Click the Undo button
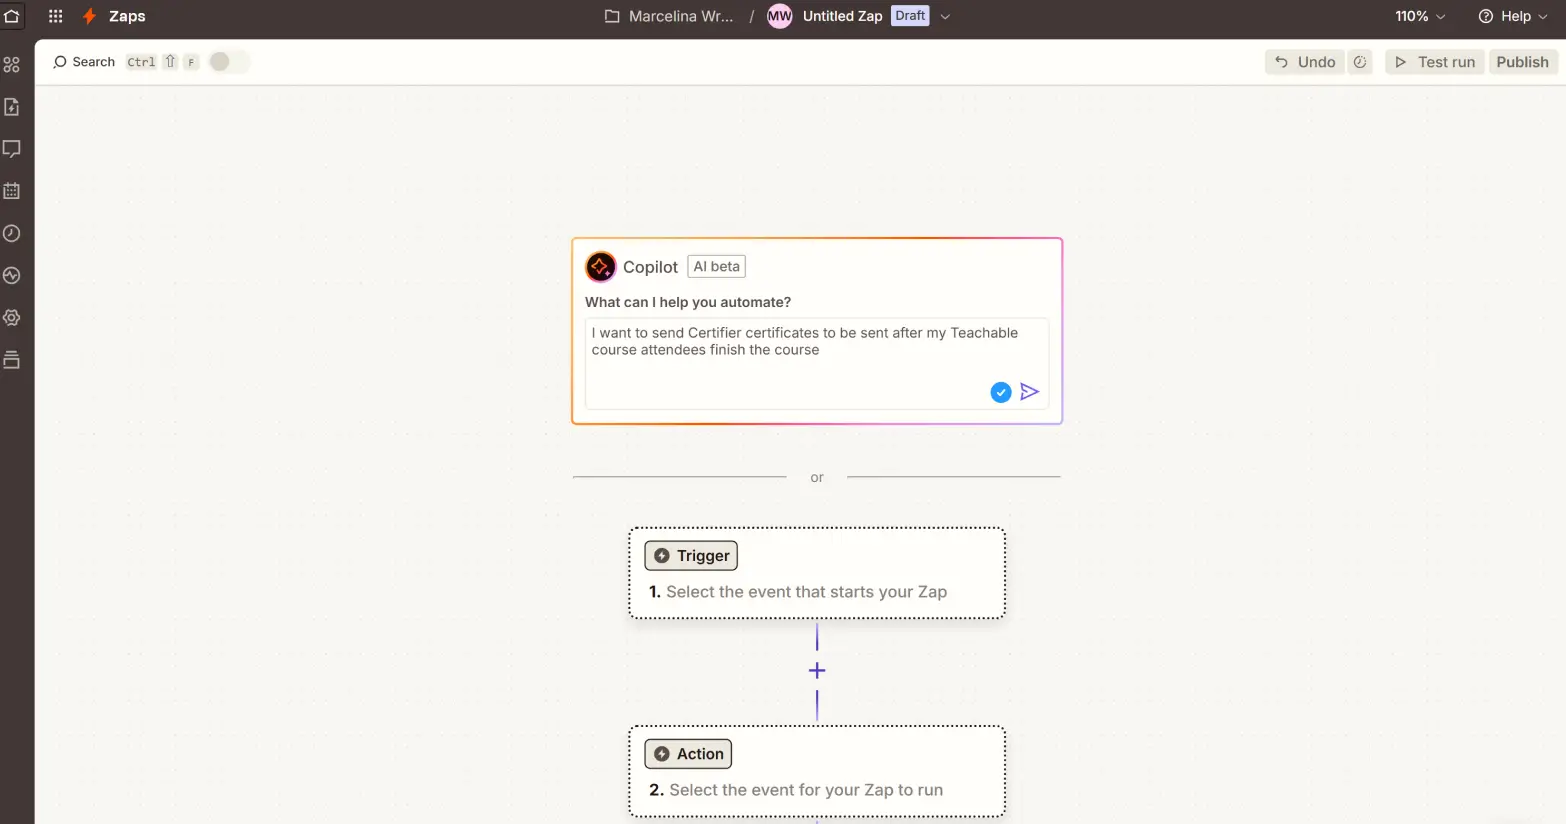1566x824 pixels. click(1305, 62)
